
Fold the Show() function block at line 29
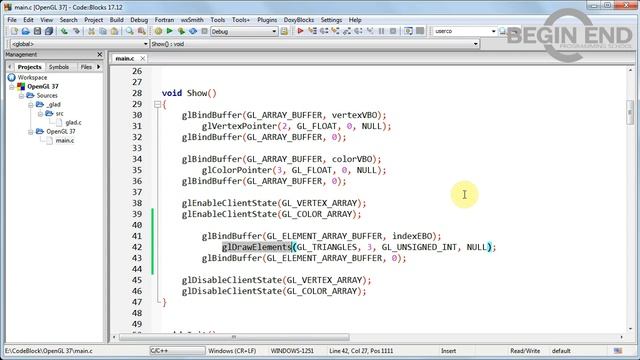click(158, 104)
